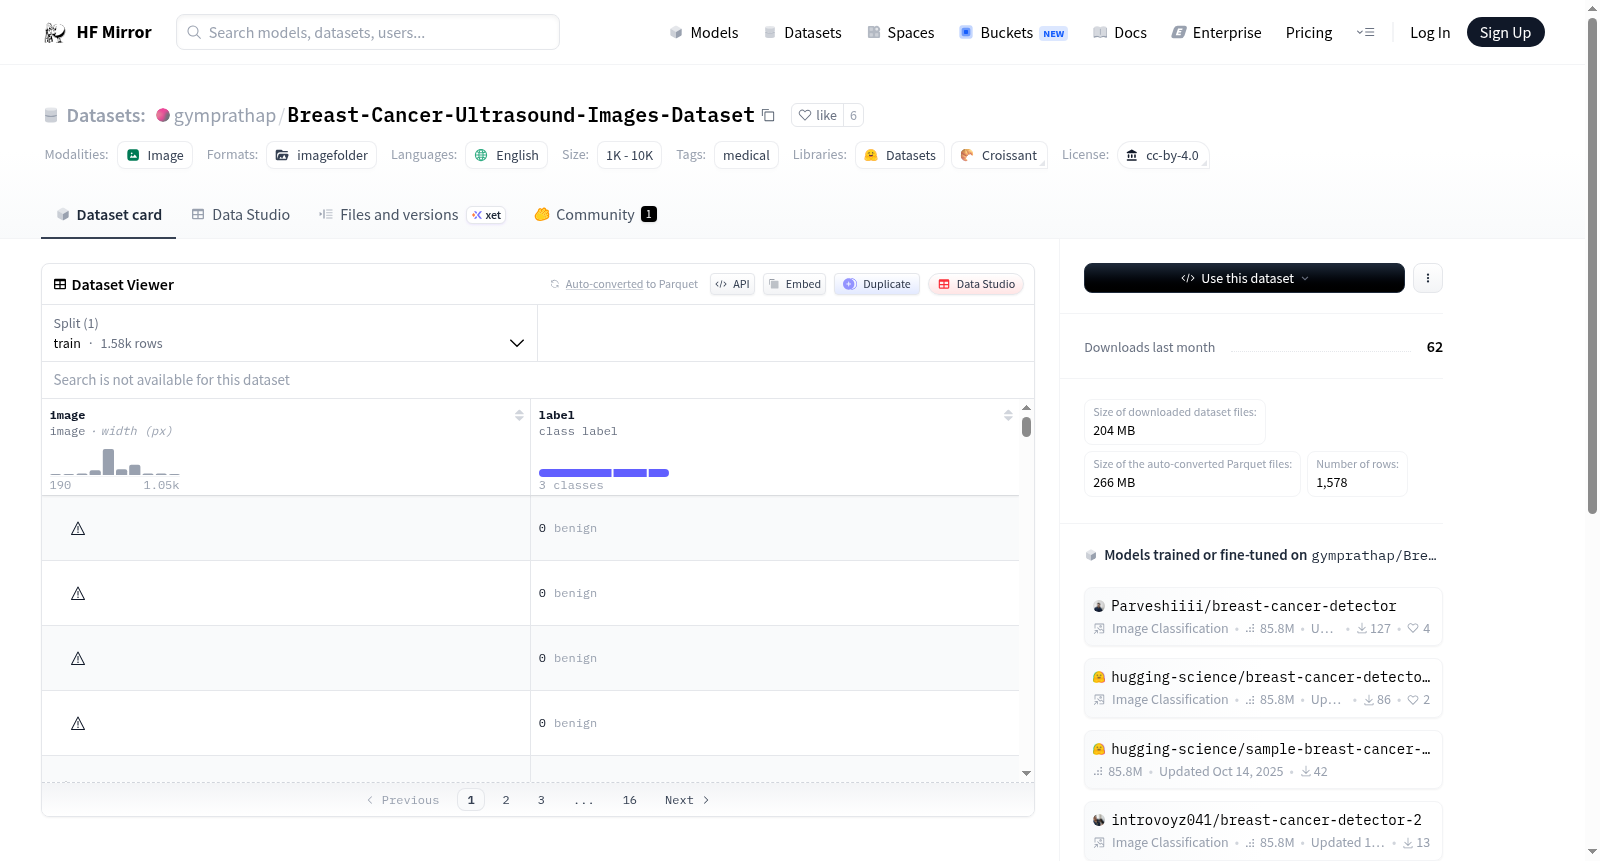
Task: Click the gymprathap avatar icon
Action: coord(163,115)
